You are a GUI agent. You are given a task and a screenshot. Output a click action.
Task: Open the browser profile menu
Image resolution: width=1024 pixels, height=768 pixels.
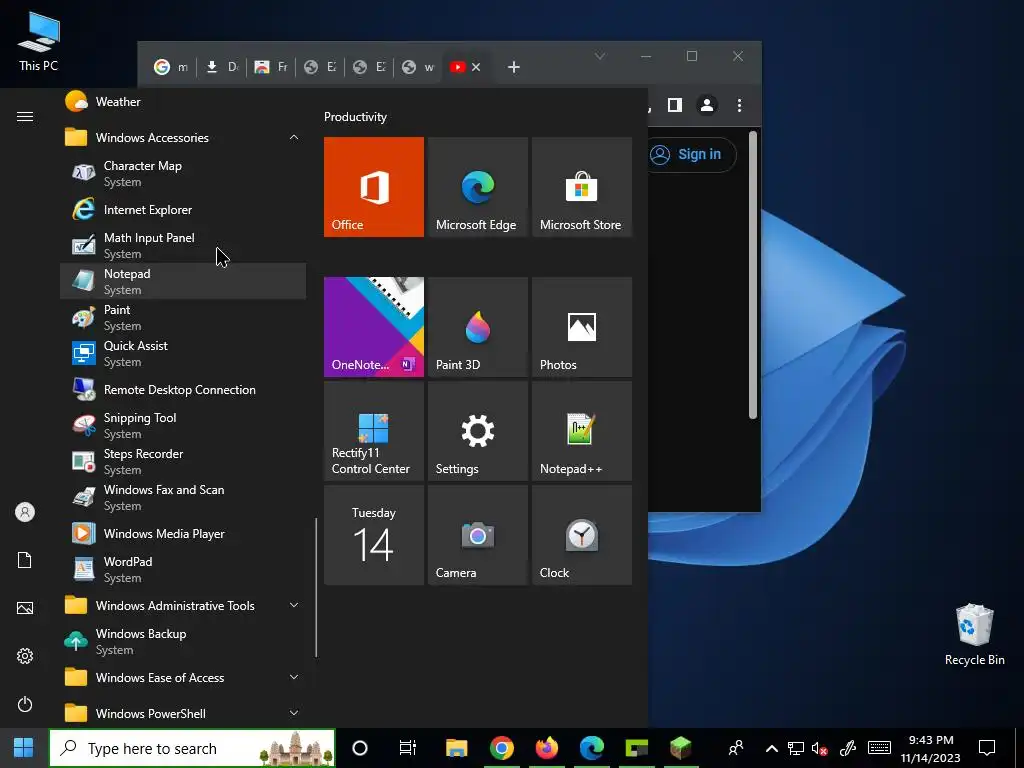click(x=707, y=105)
